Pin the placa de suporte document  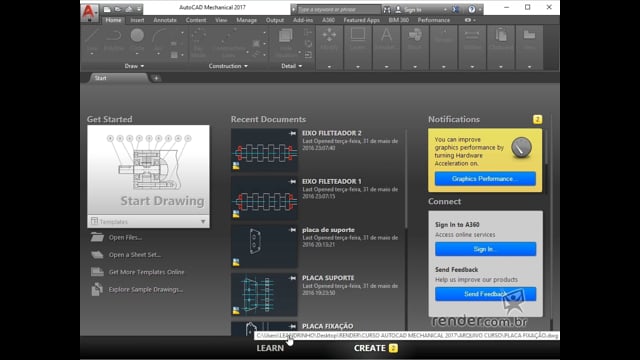292,230
